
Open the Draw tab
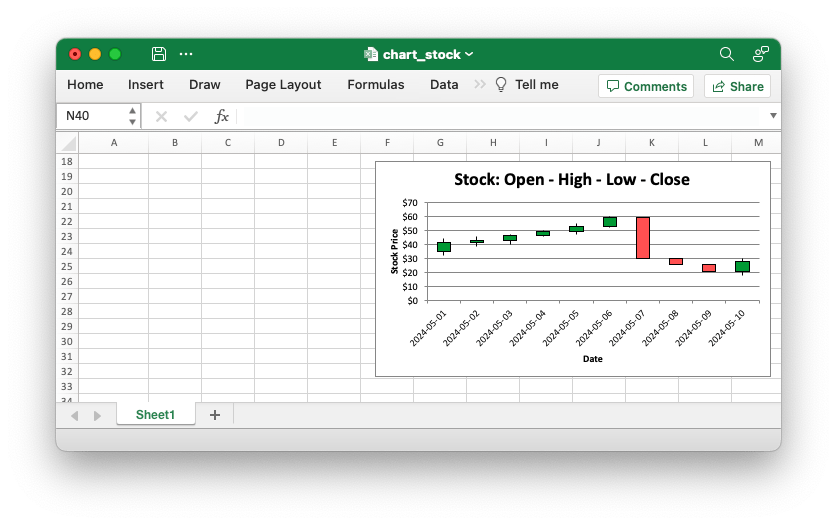(204, 85)
